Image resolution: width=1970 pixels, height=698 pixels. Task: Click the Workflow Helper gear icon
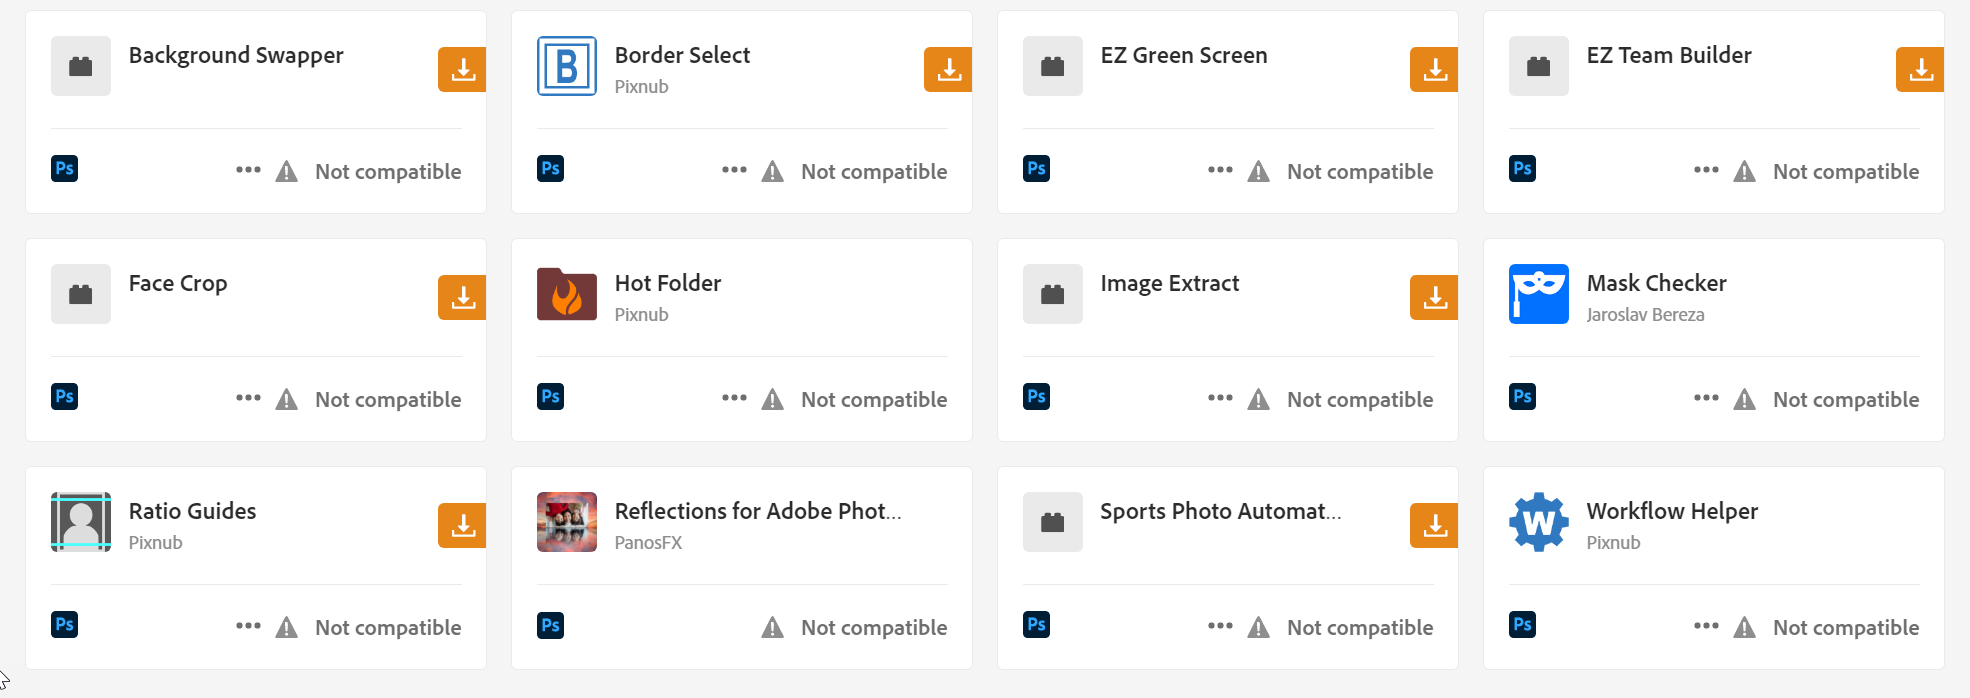[x=1539, y=522]
